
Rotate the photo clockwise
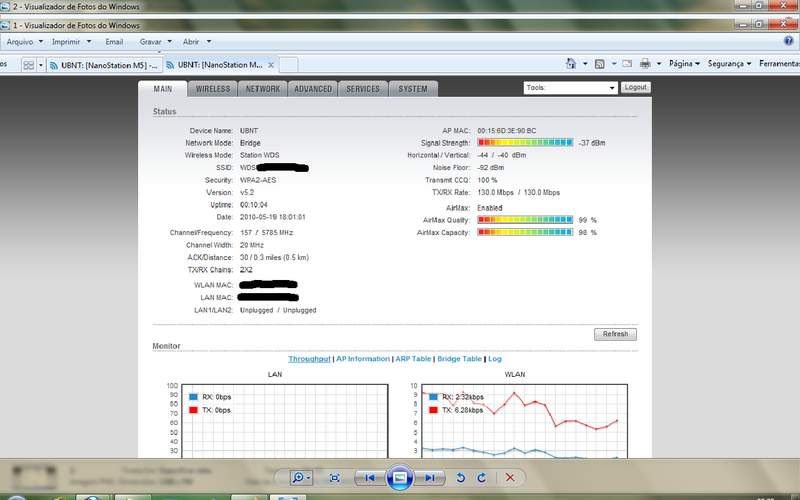pos(482,478)
